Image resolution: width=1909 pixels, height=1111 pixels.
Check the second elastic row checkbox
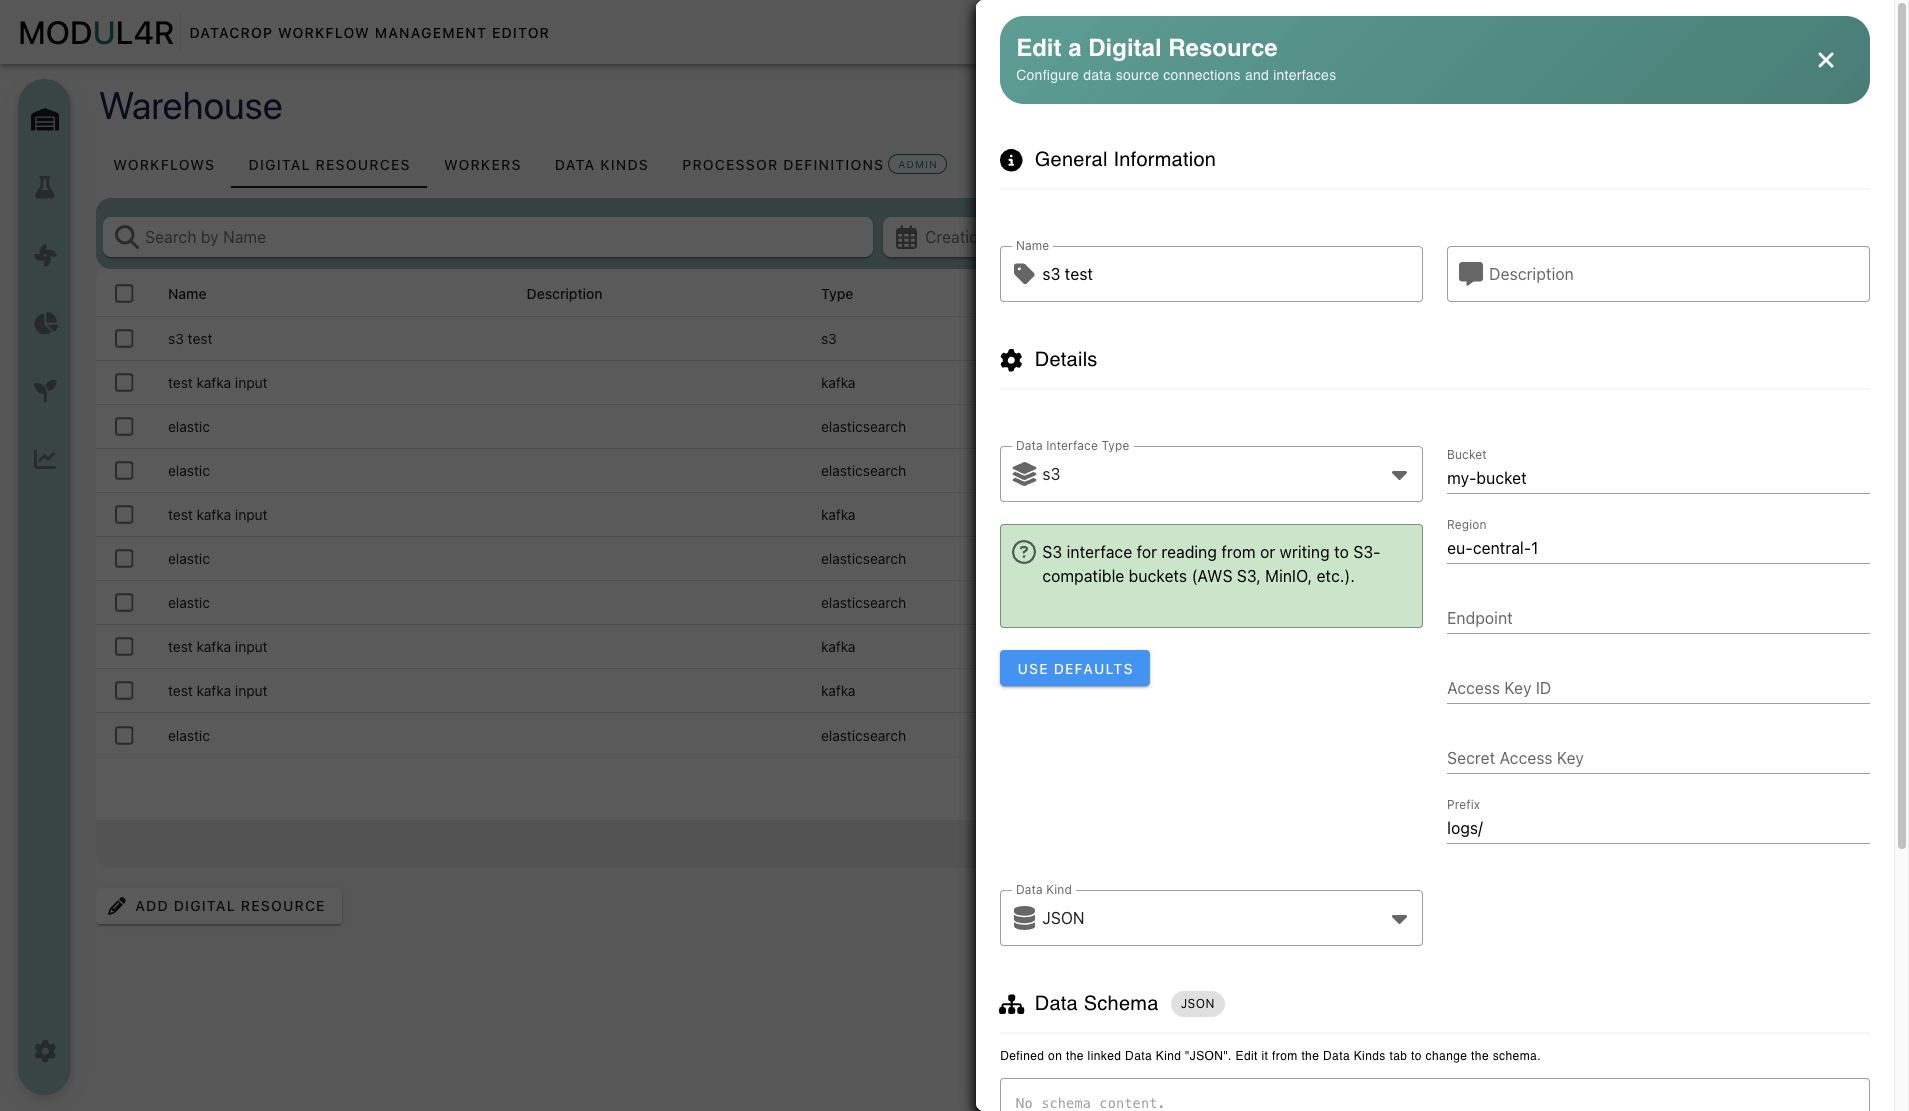pyautogui.click(x=124, y=471)
